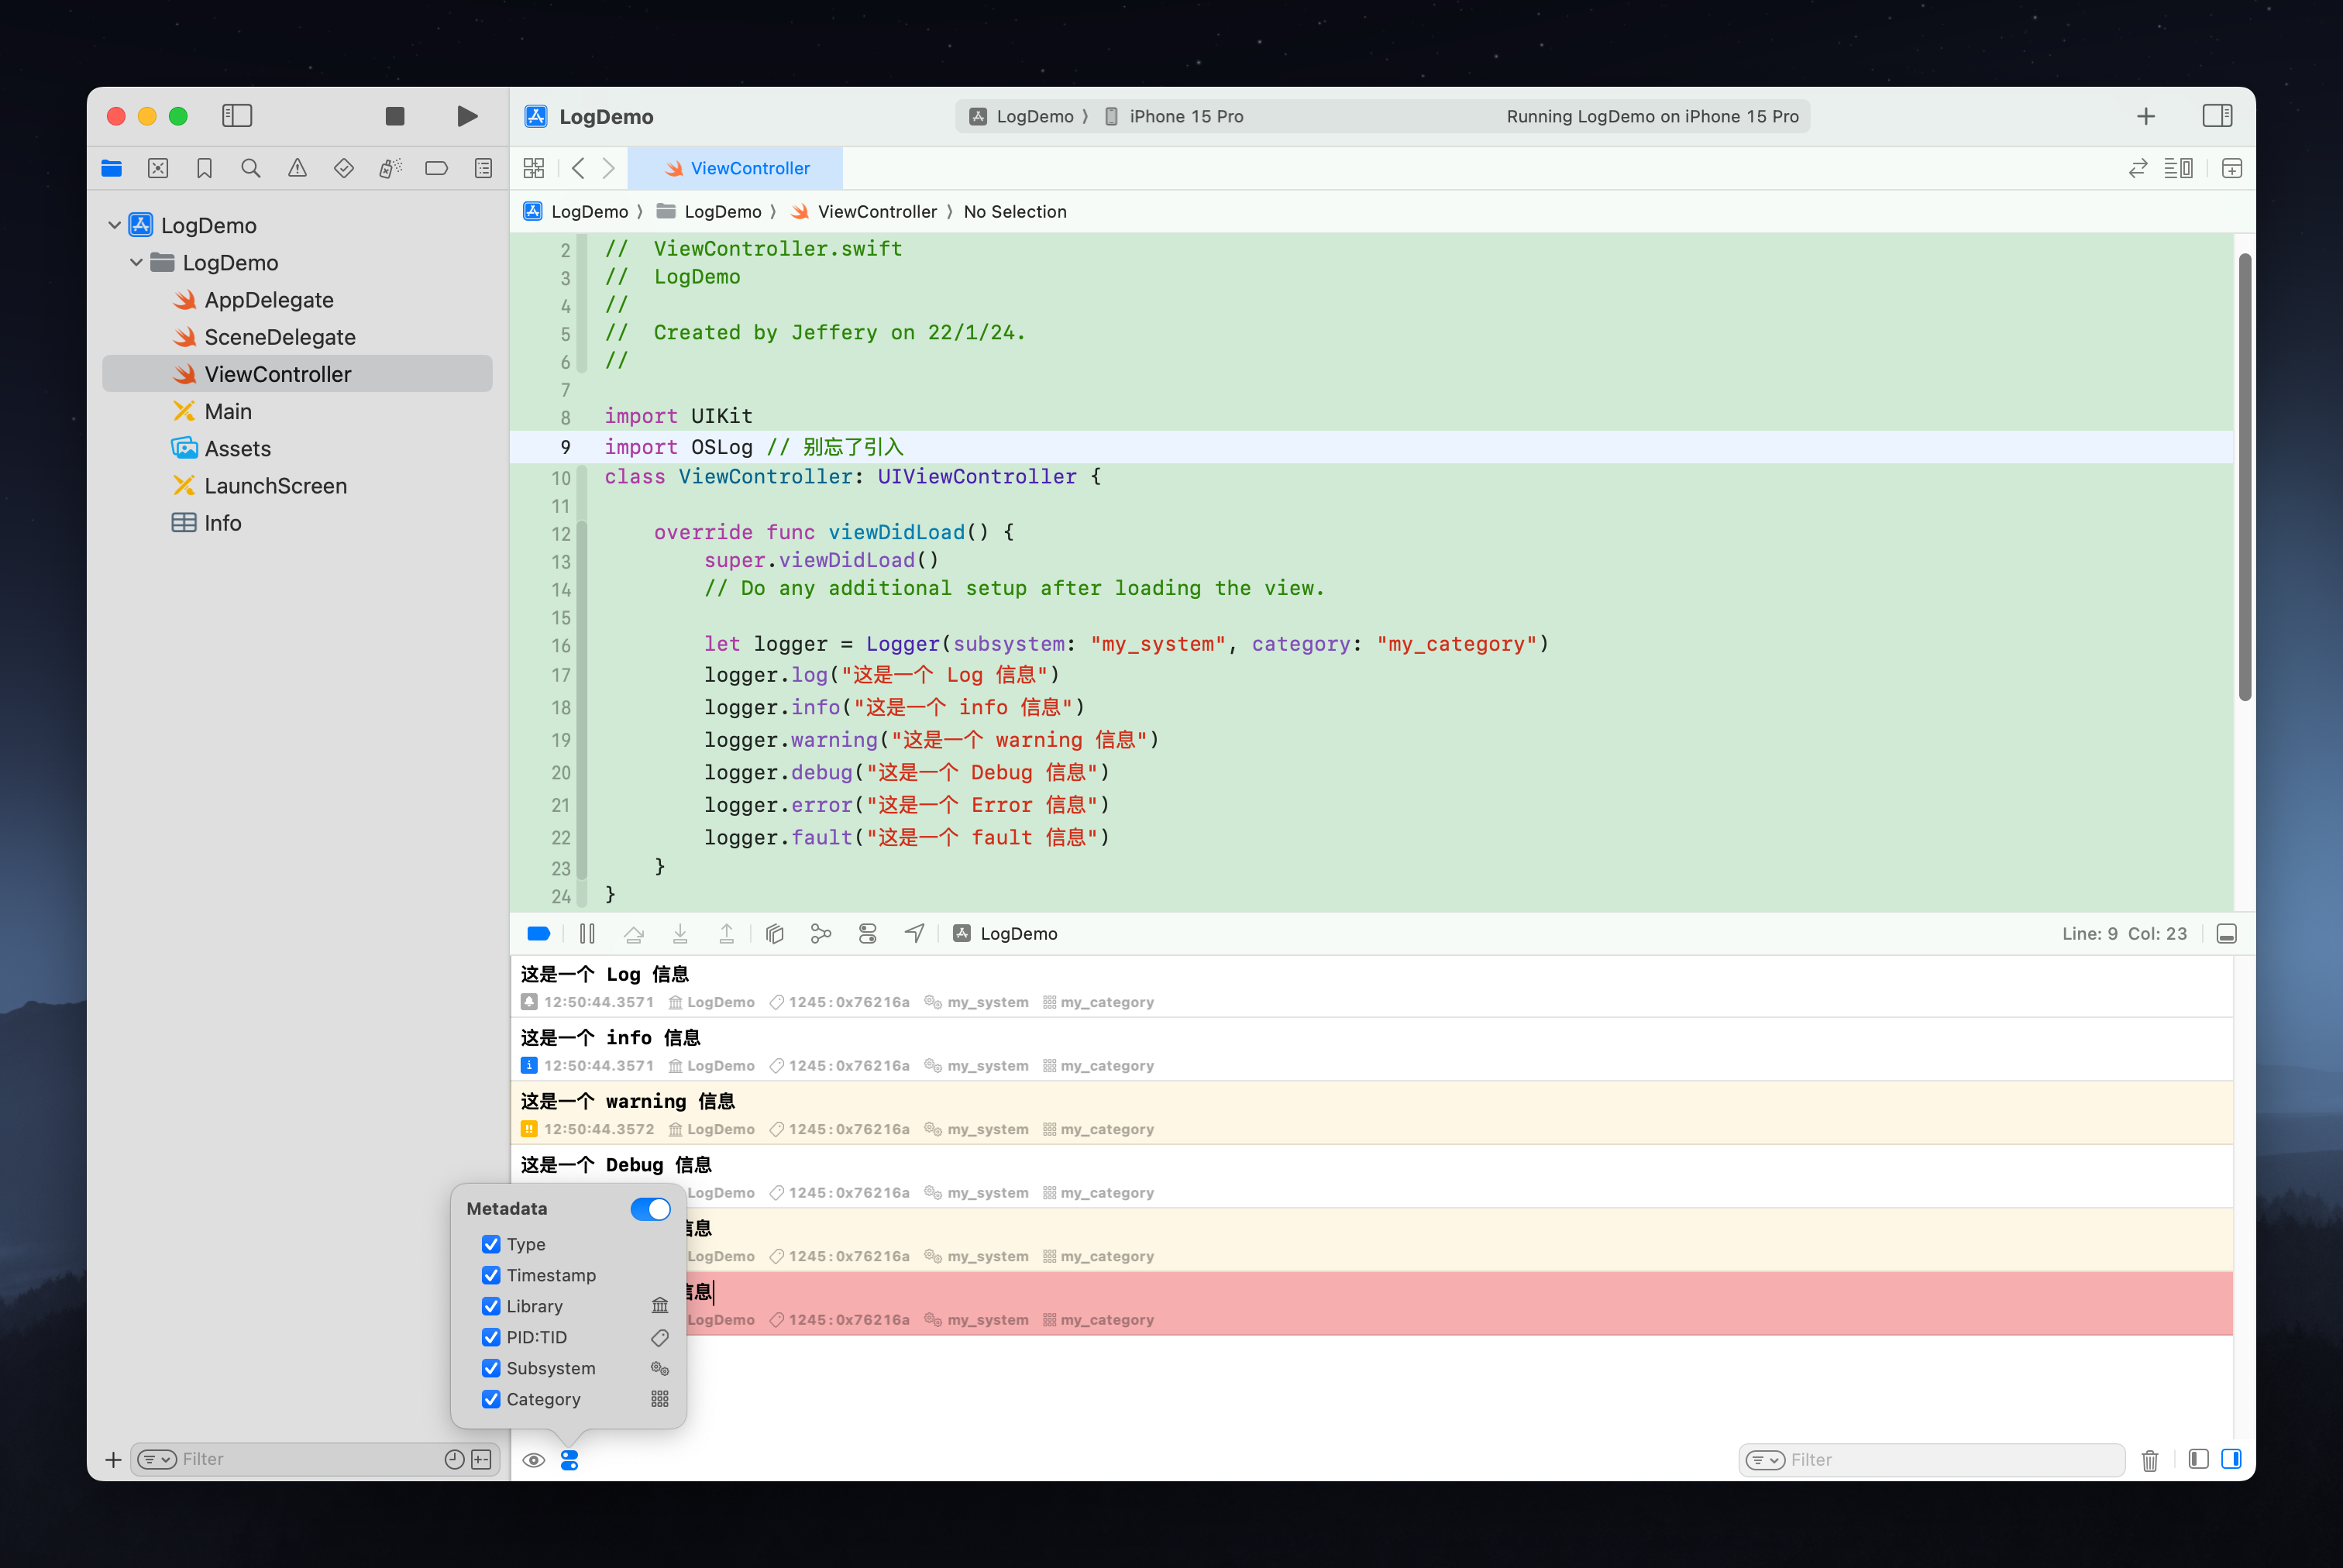Screen dimensions: 2343x1568
Task: Clear console with trash icon
Action: 2149,1460
